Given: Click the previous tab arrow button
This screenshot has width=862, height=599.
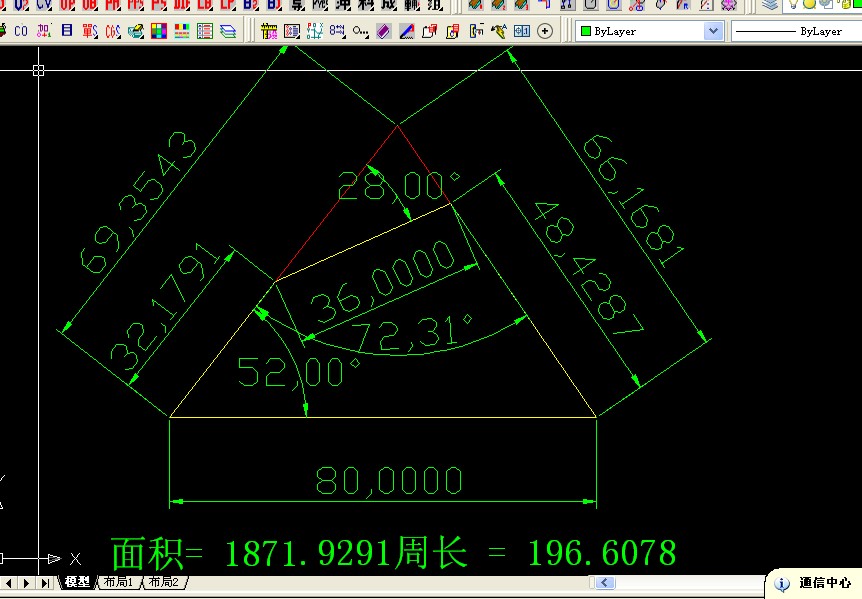Looking at the screenshot, I should (x=9, y=583).
